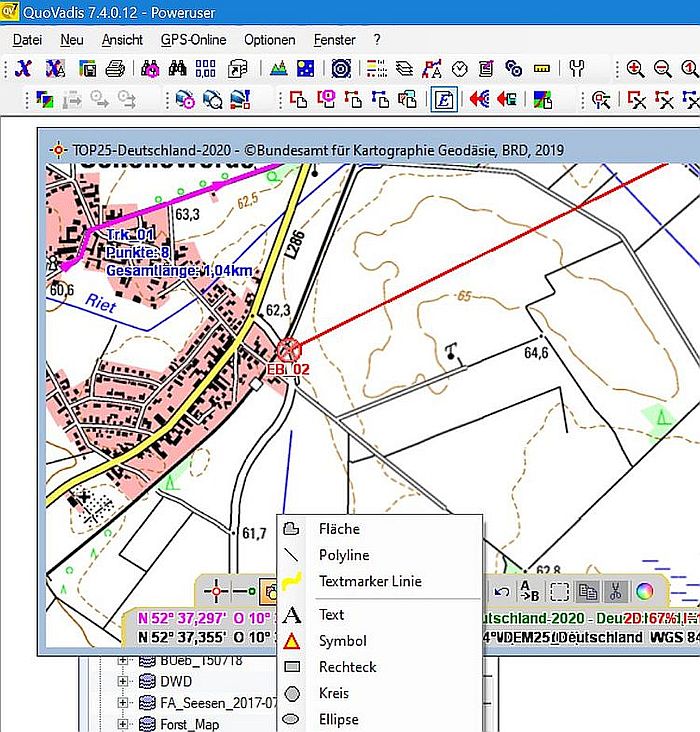The height and width of the screenshot is (732, 700).
Task: Click the QuoVadis X explorer icon
Action: (x=23, y=69)
